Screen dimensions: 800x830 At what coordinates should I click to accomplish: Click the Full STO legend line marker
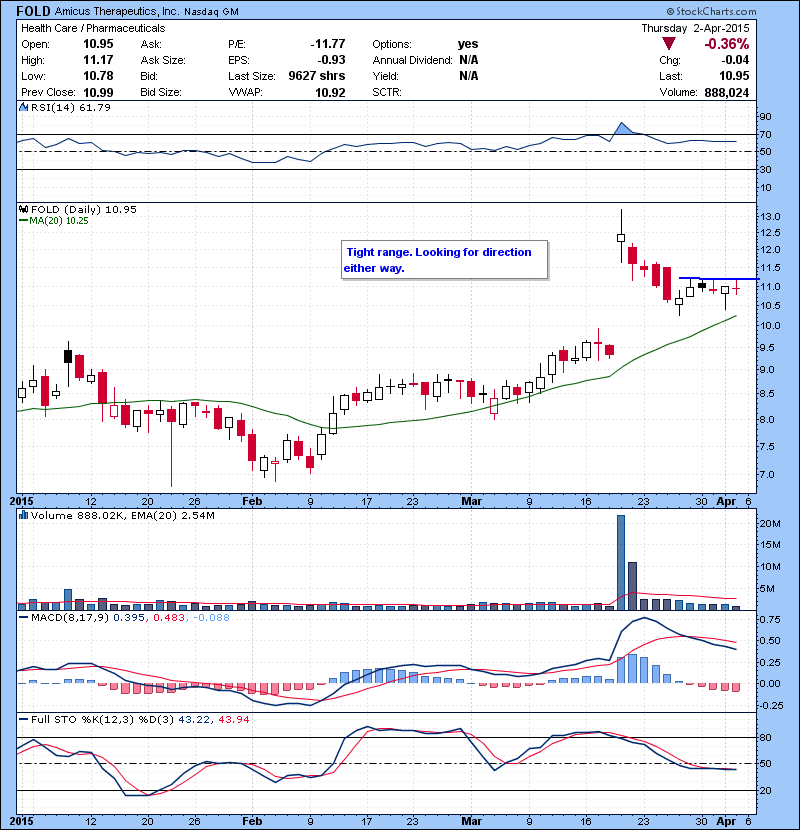tap(23, 719)
